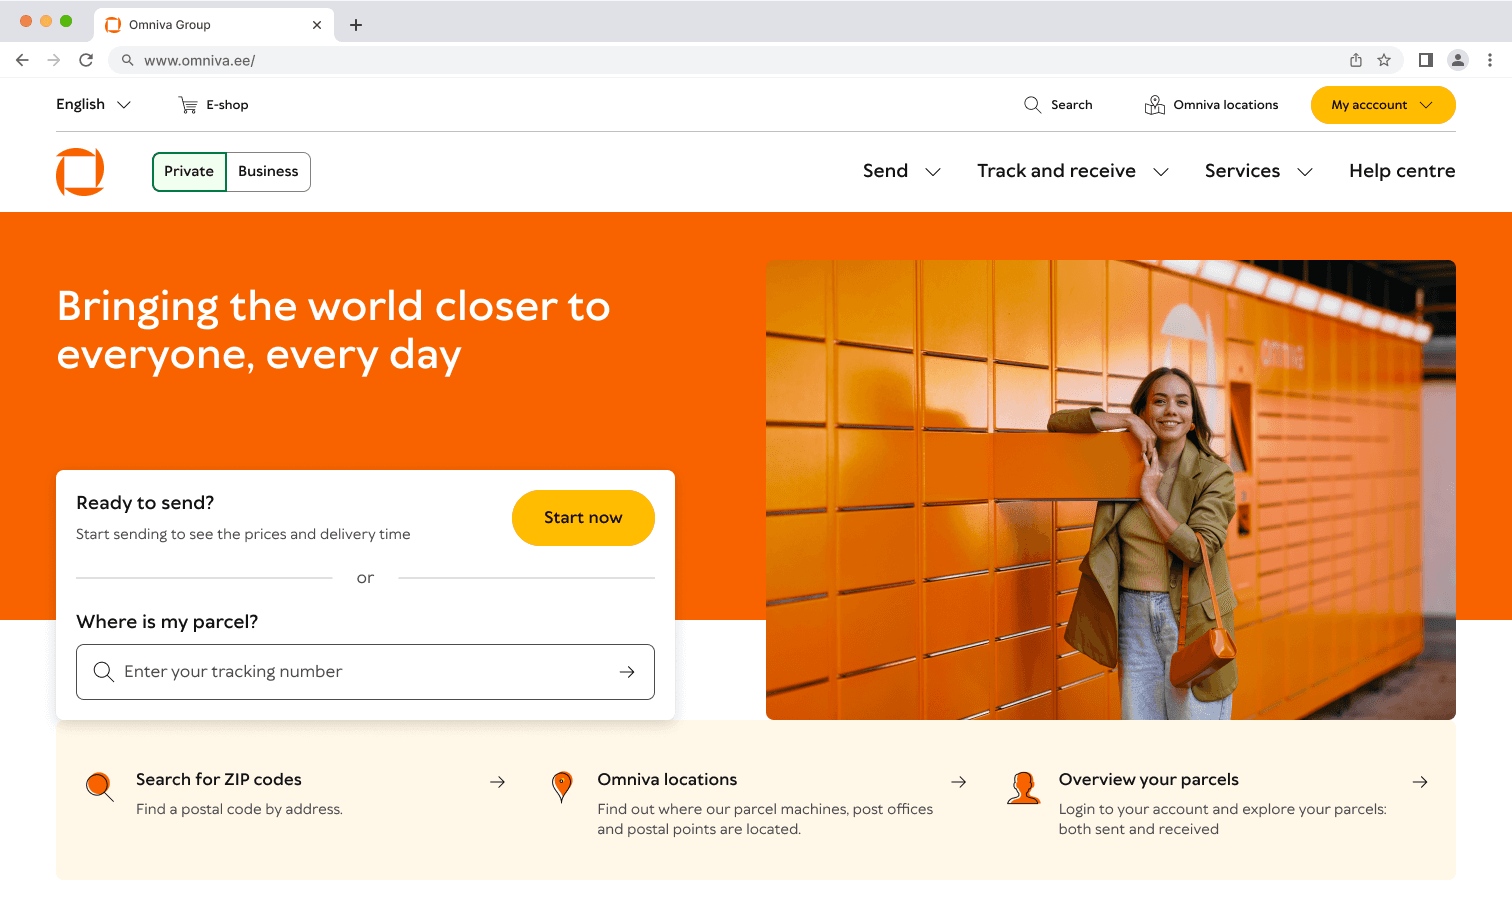Screen dimensions: 1512x912
Task: Focus the tracking number input field
Action: [x=365, y=672]
